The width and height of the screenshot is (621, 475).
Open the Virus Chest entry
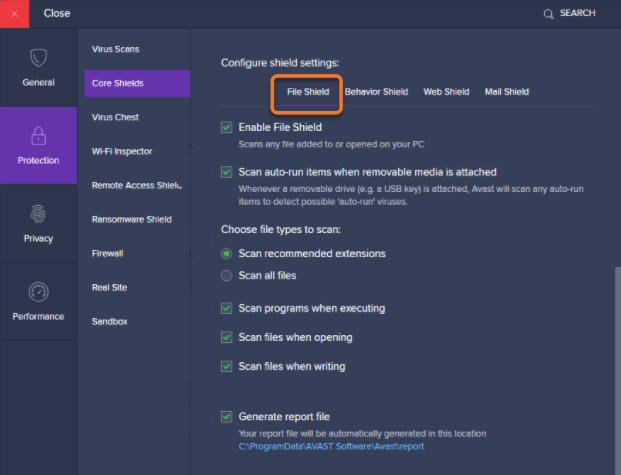tap(115, 117)
